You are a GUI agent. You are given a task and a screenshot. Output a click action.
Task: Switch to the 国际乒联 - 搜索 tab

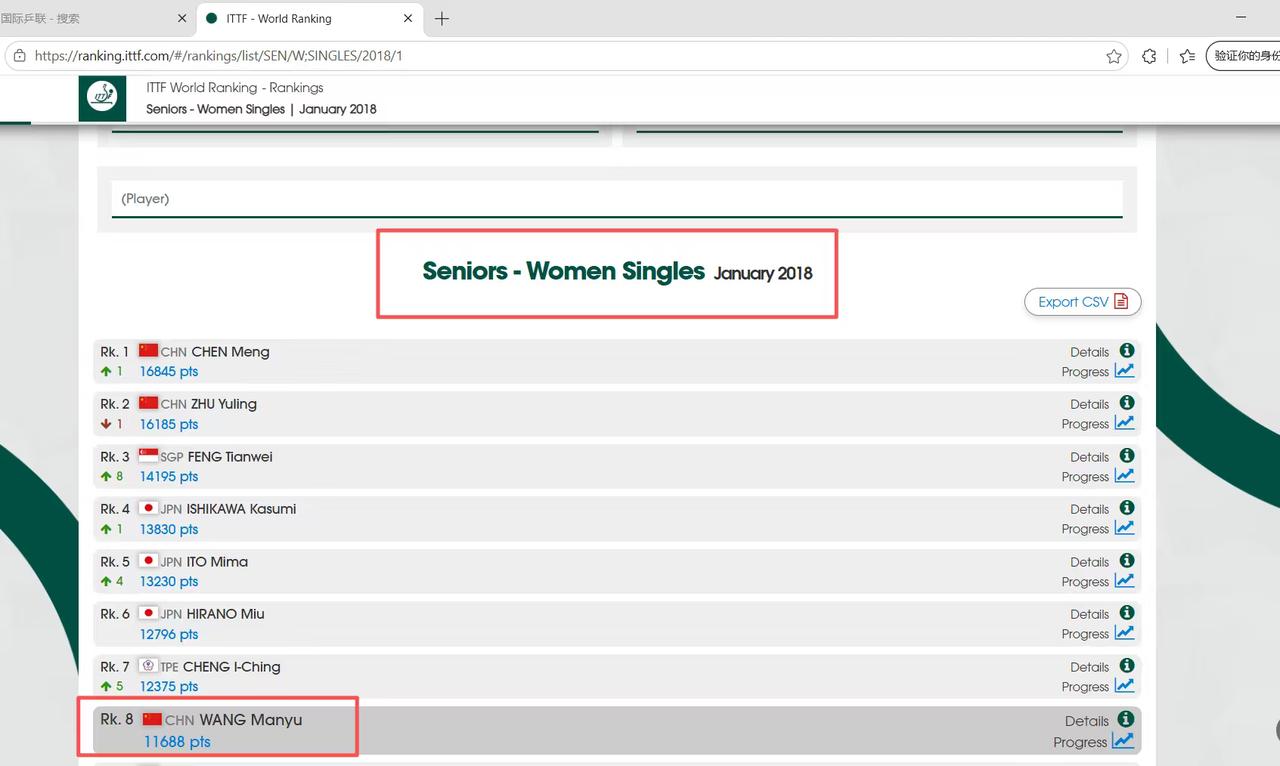(x=95, y=18)
